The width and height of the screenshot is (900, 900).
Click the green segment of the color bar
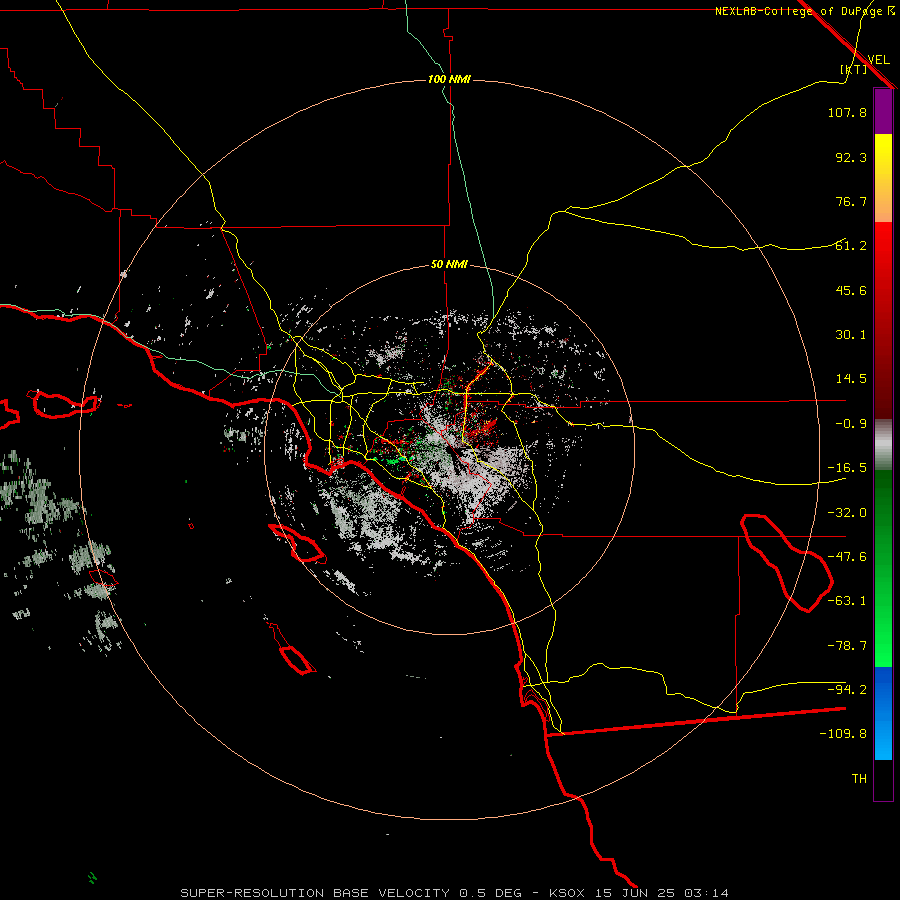tap(883, 568)
